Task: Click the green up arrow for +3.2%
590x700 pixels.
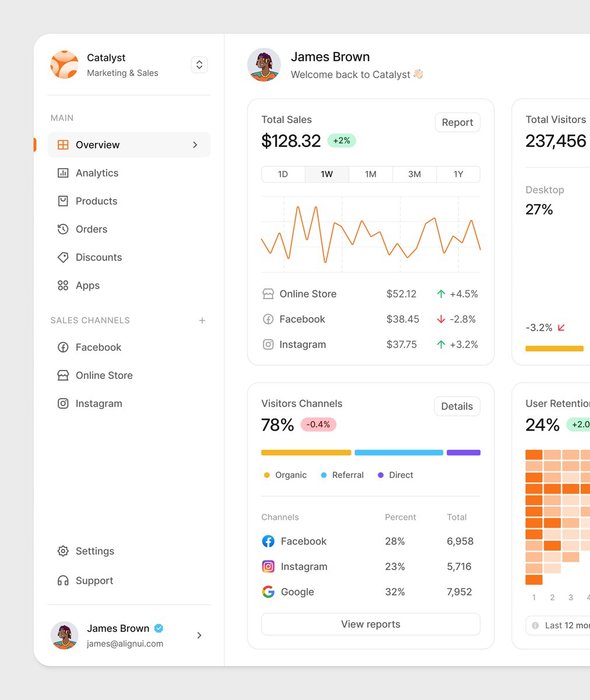Action: point(441,345)
